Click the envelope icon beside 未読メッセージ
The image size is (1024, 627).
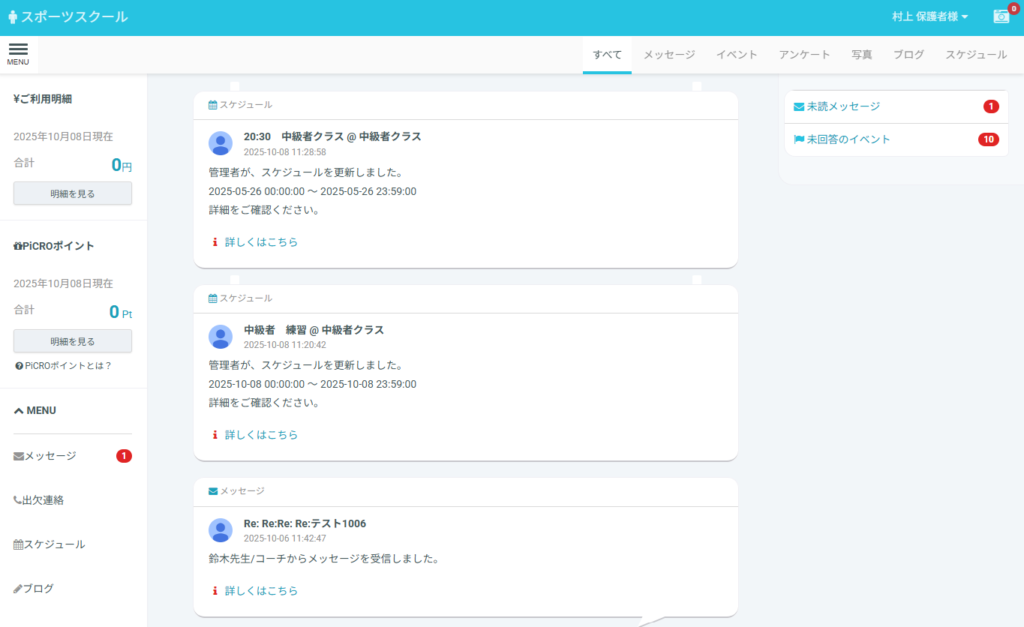point(799,106)
